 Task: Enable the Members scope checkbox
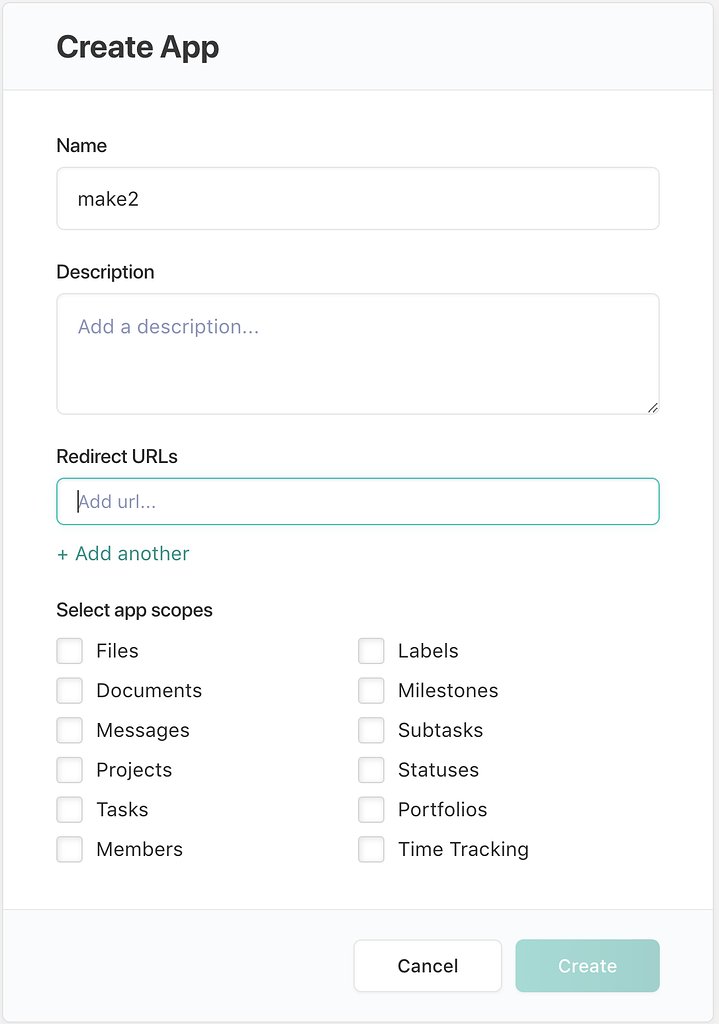tap(69, 849)
